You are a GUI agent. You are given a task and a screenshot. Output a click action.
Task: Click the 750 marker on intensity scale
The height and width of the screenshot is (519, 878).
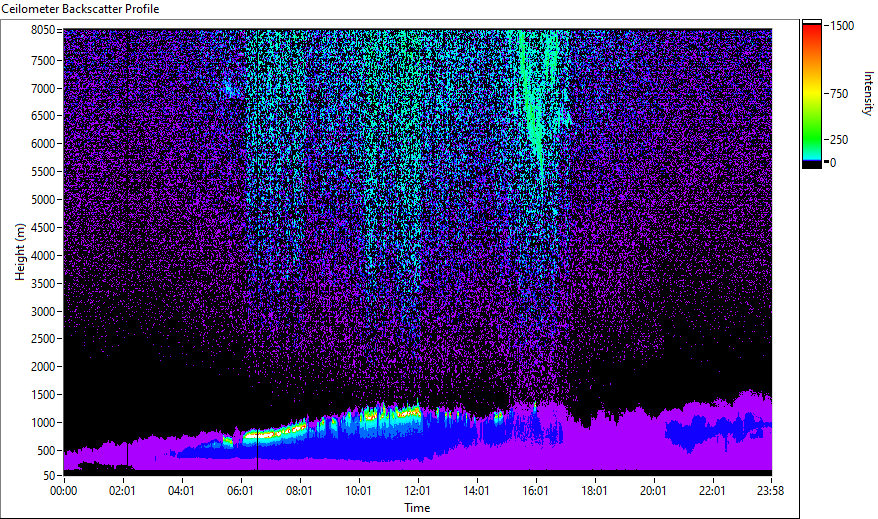(x=839, y=94)
